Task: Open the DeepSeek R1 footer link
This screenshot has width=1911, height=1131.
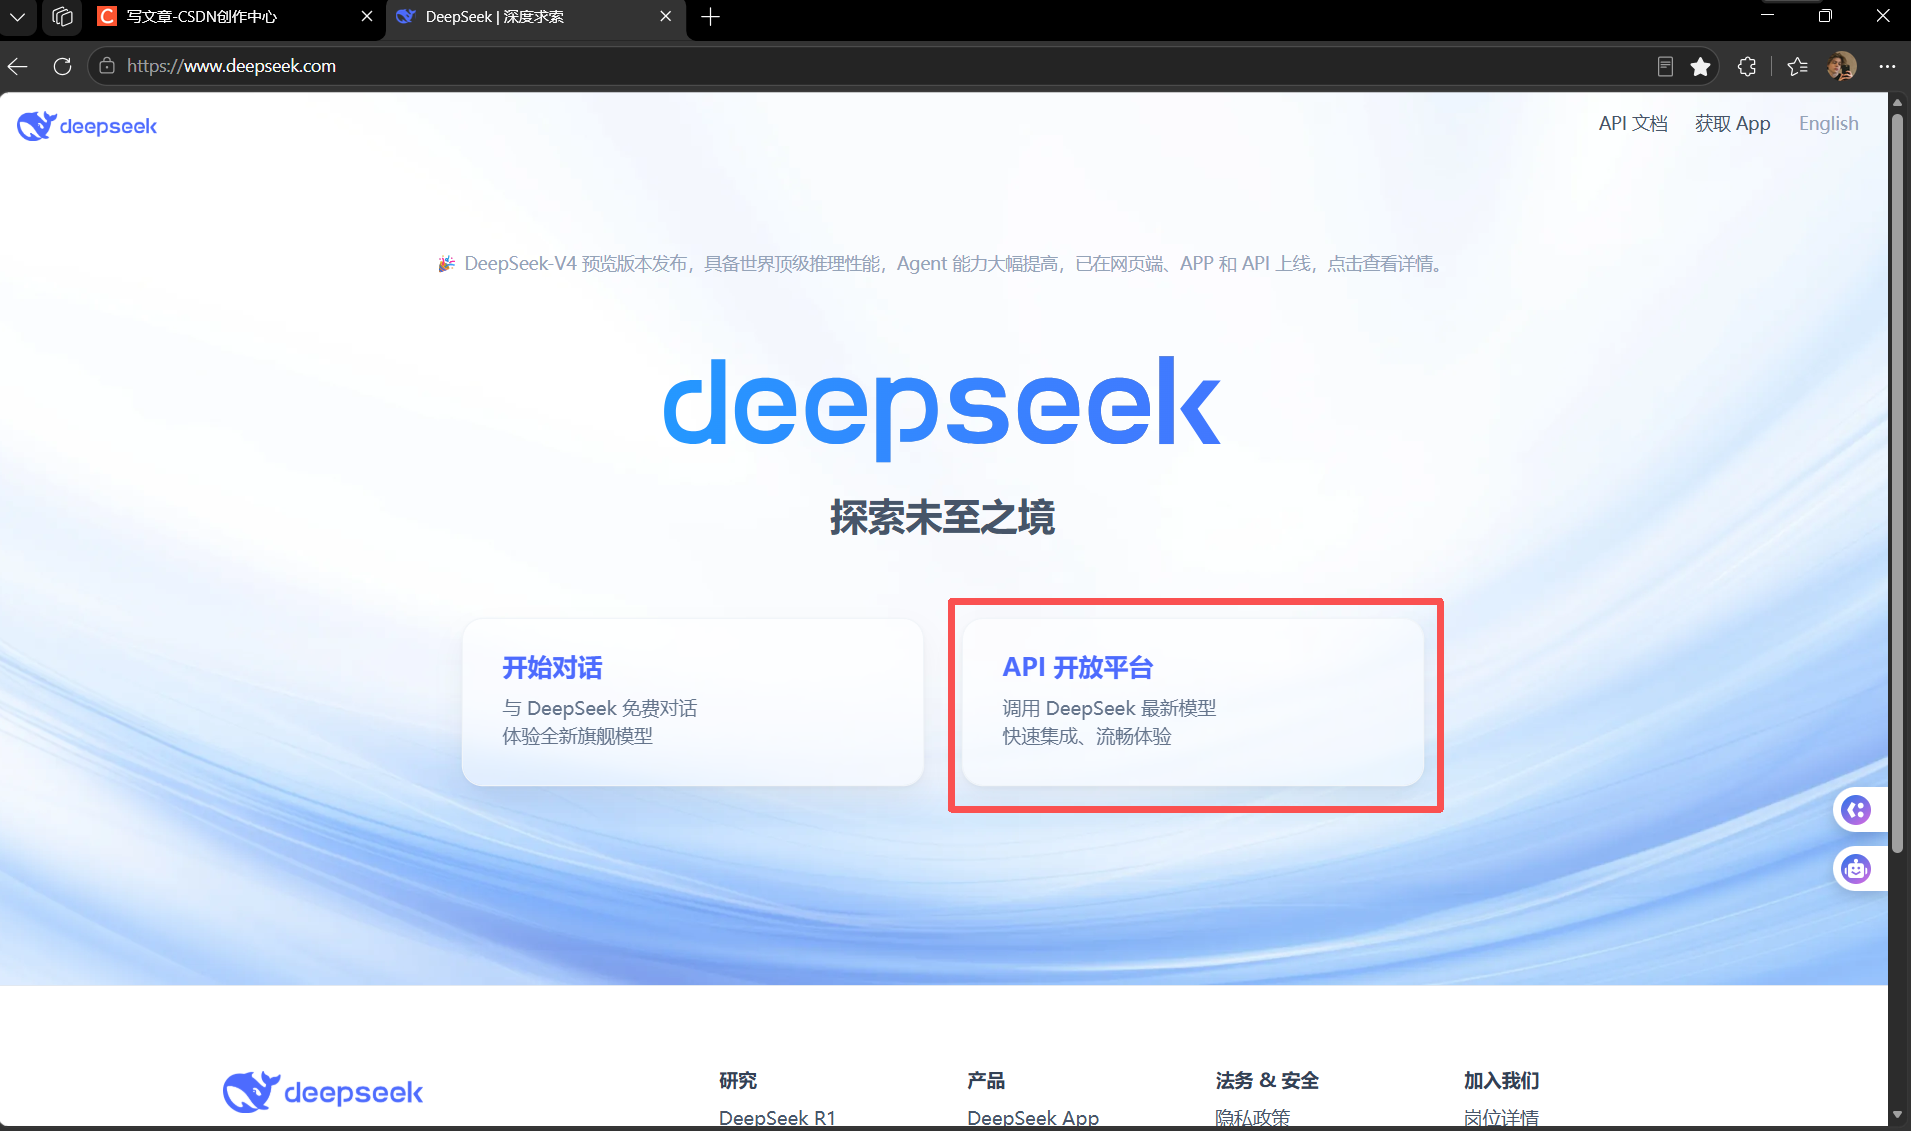Action: [777, 1118]
